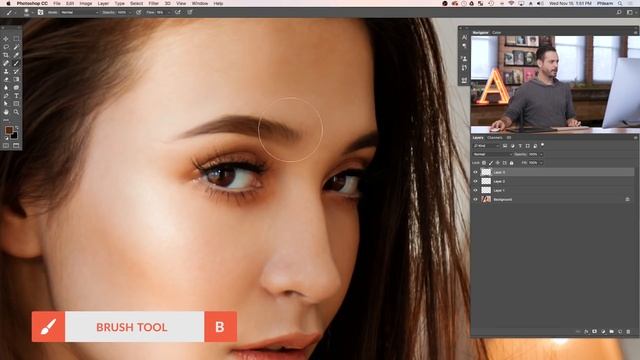
Task: Select the Zoom tool
Action: point(16,112)
